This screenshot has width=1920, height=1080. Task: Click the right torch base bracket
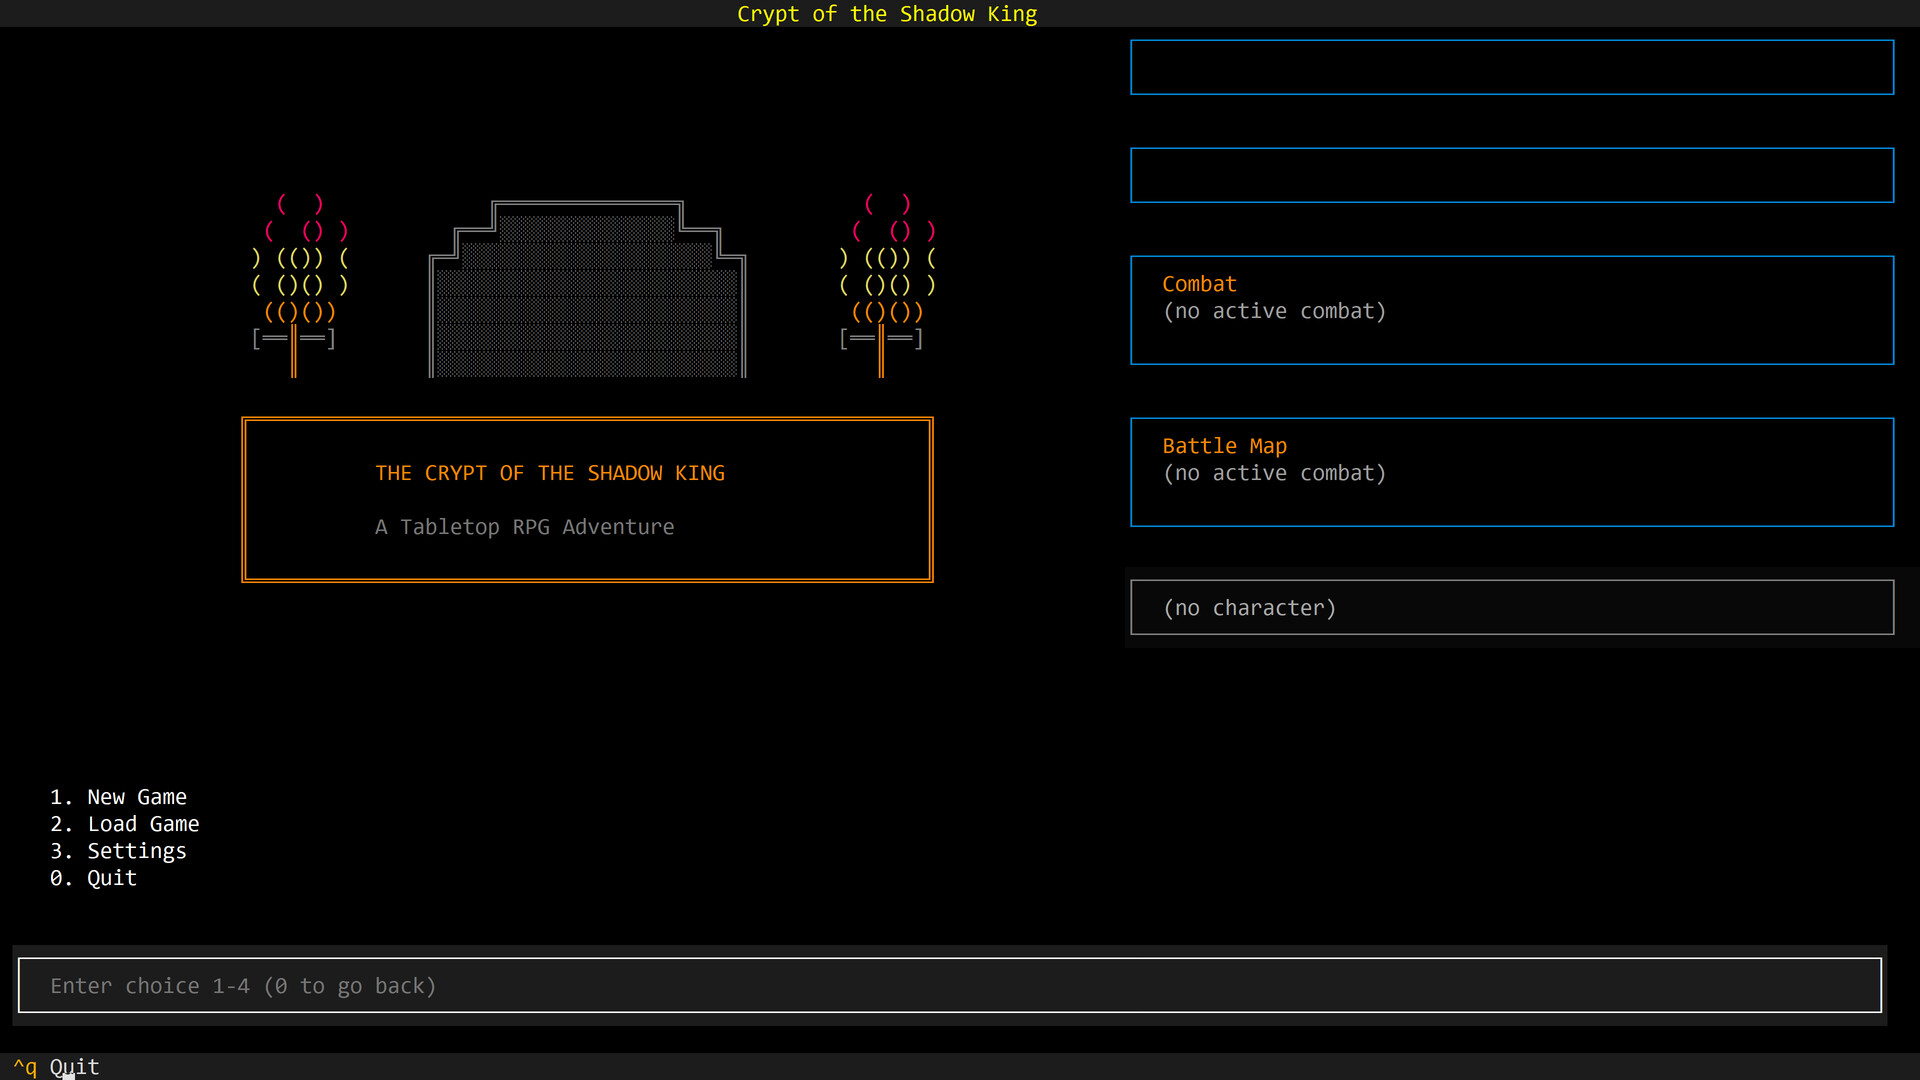pyautogui.click(x=881, y=338)
